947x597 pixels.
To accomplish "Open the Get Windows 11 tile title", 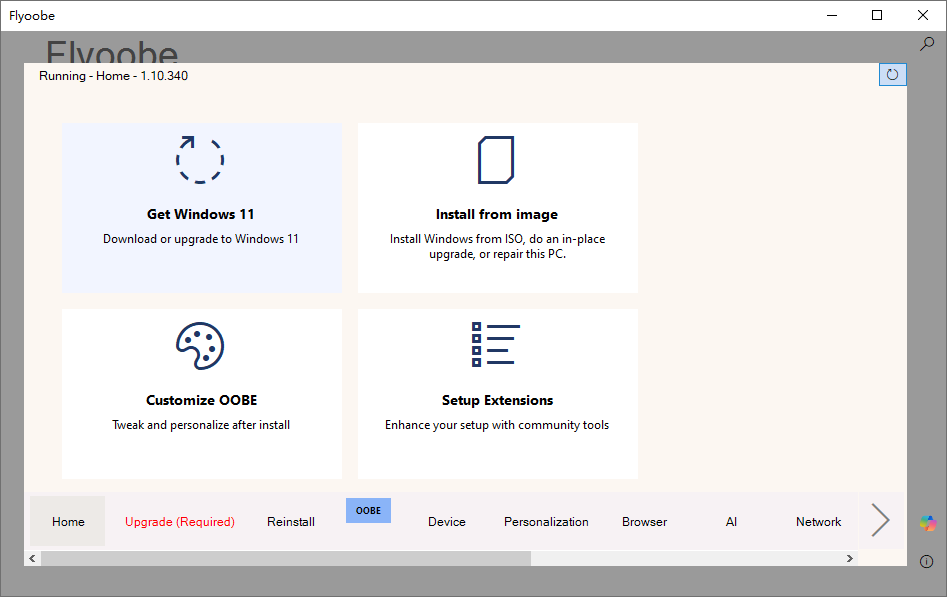I will click(x=201, y=215).
